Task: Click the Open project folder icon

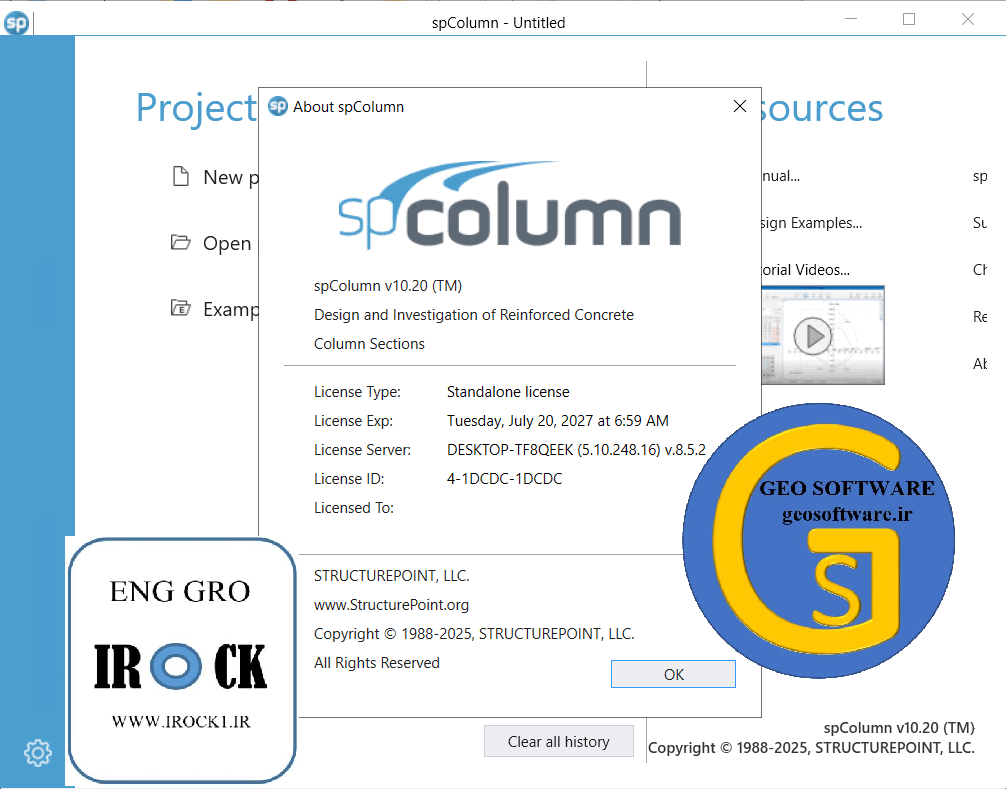Action: [181, 243]
